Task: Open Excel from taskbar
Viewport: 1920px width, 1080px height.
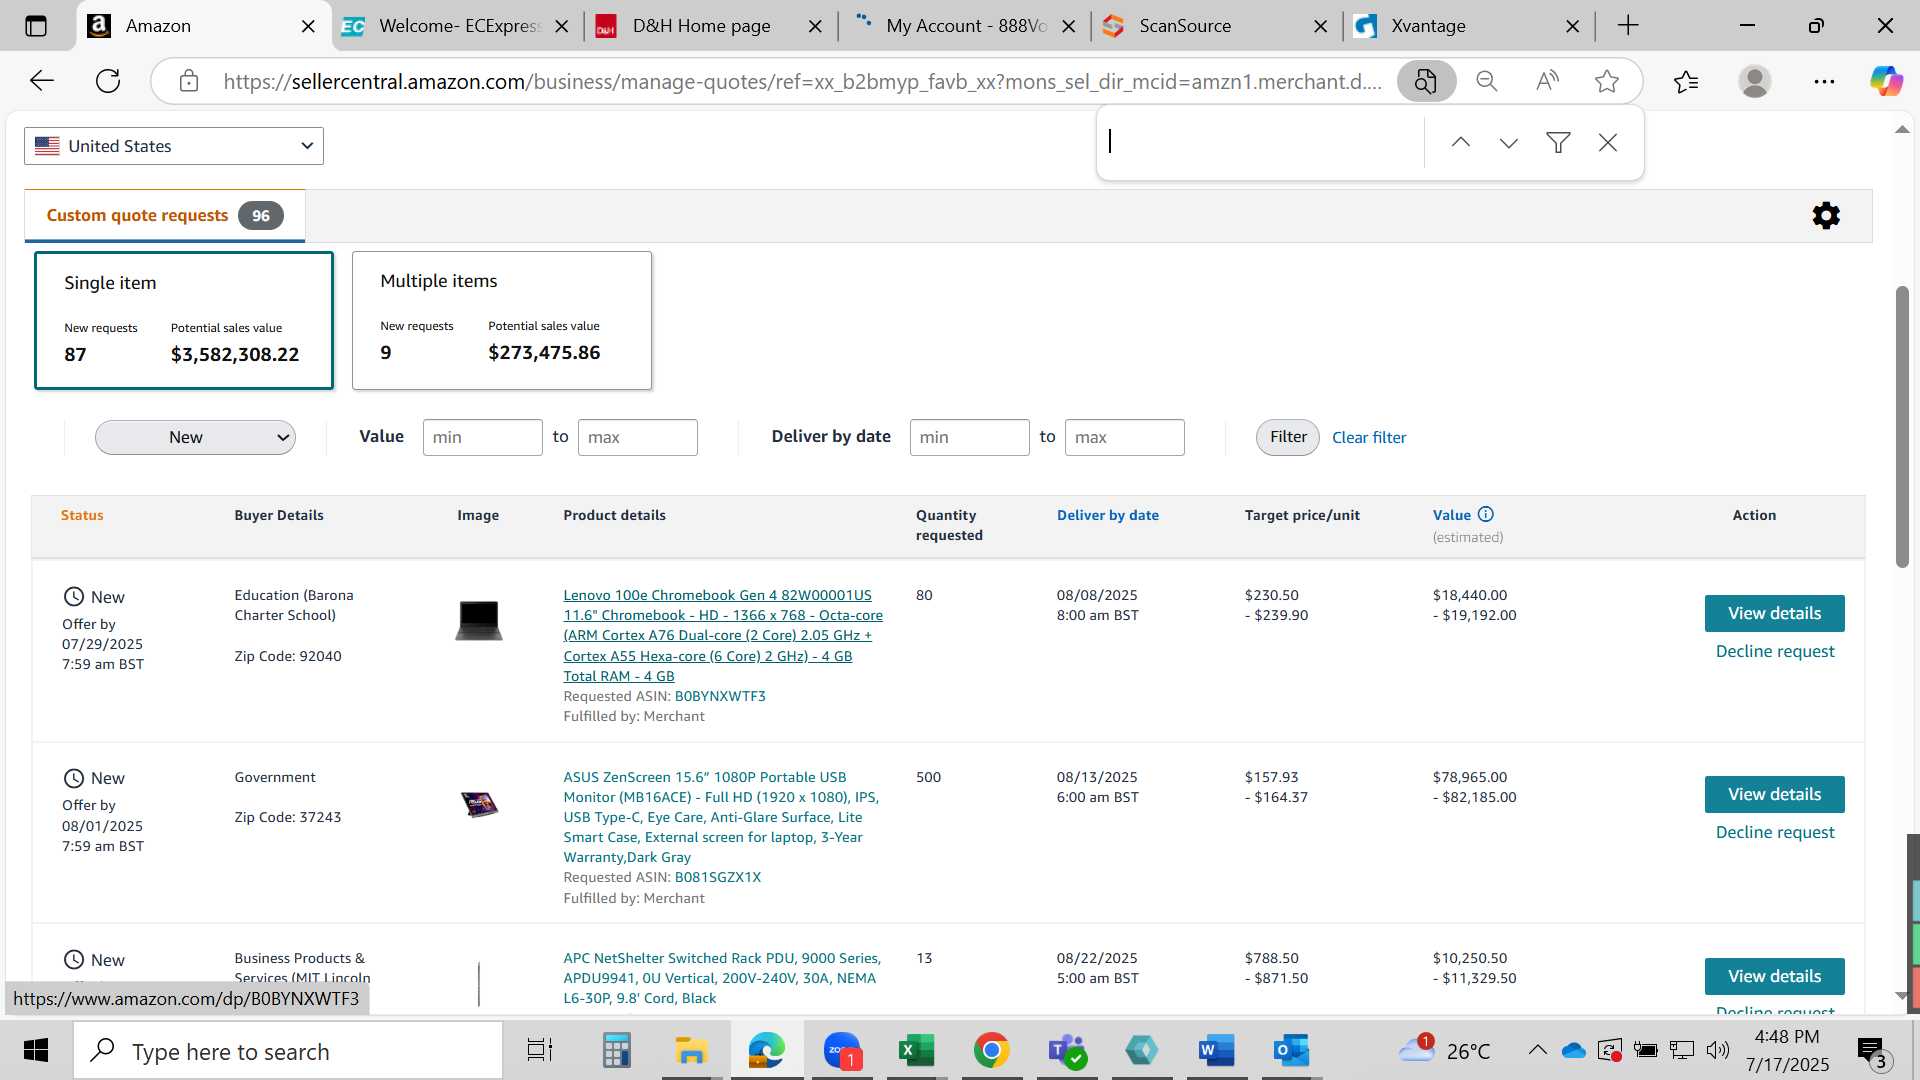Action: 915,1051
